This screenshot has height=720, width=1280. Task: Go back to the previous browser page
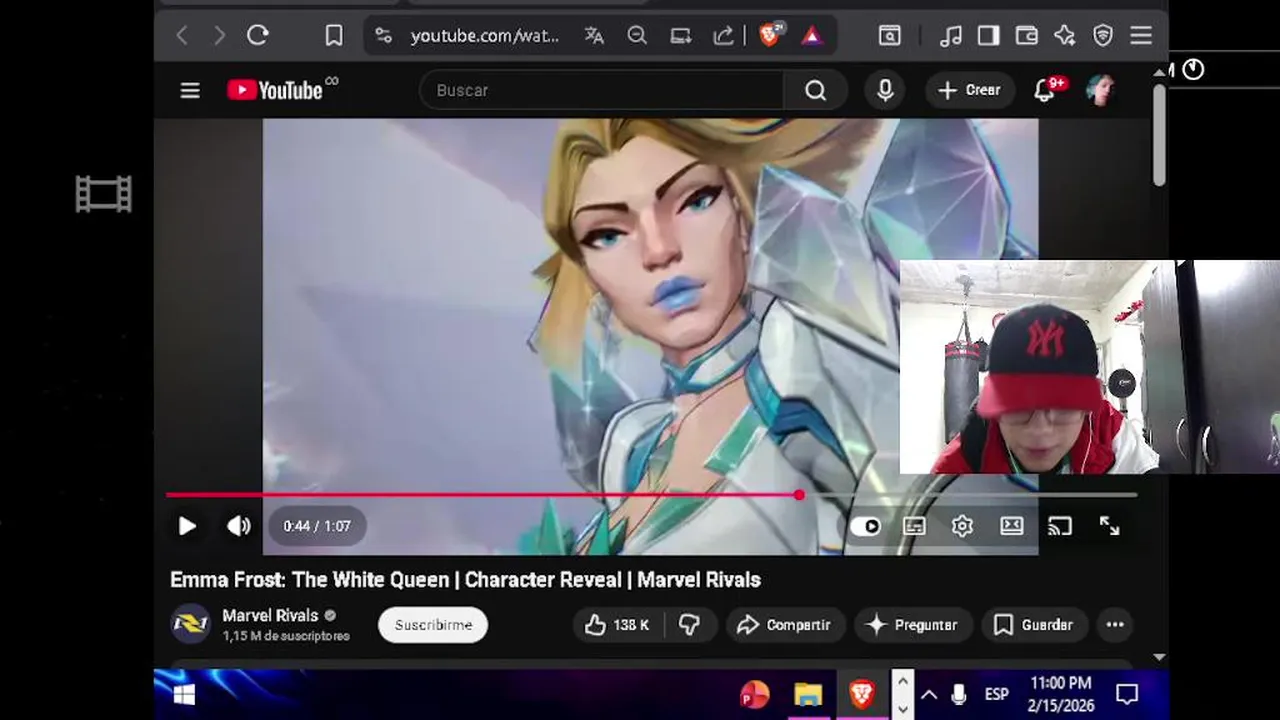coord(182,36)
